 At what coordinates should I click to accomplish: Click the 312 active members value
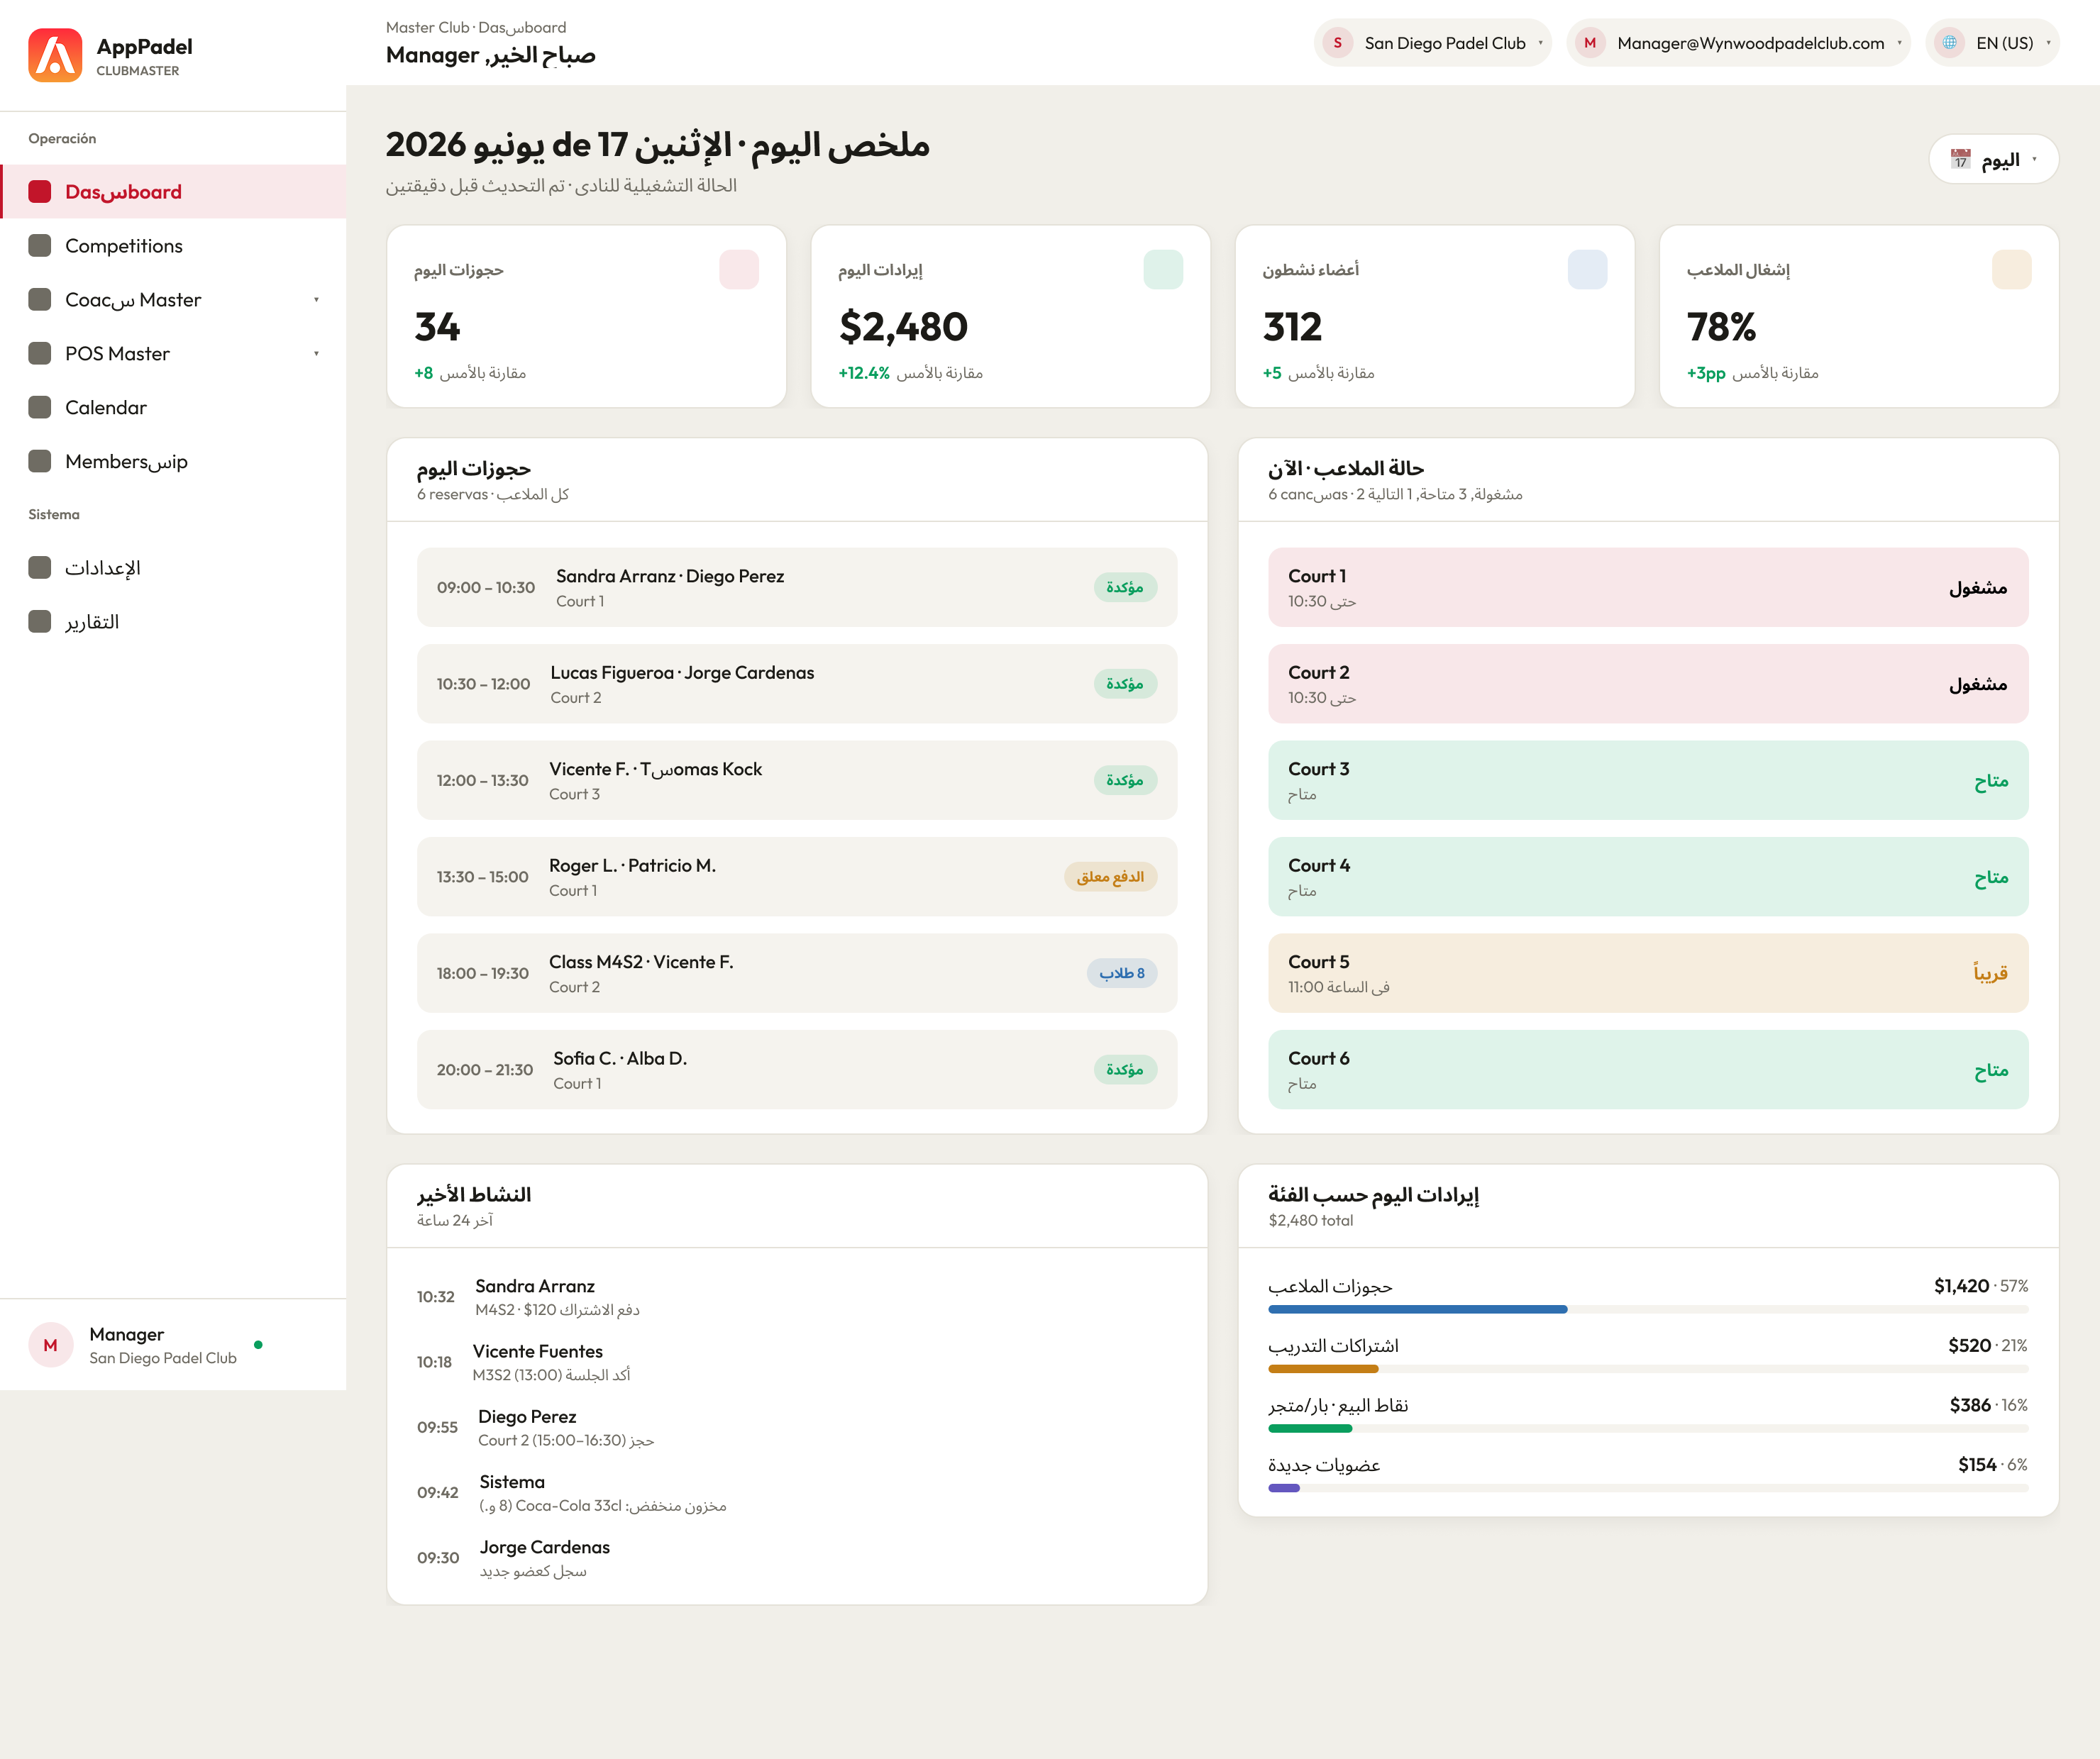[1292, 327]
